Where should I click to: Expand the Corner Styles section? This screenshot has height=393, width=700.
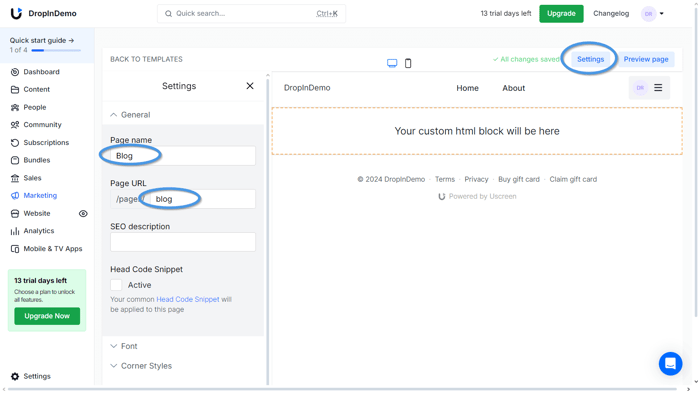coord(141,366)
